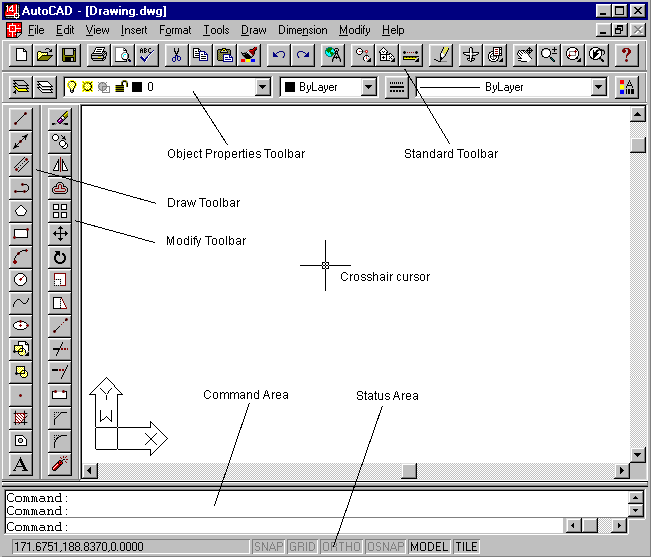The height and width of the screenshot is (557, 651).
Task: Select the Ellipse tool in Draw toolbar
Action: pos(20,326)
